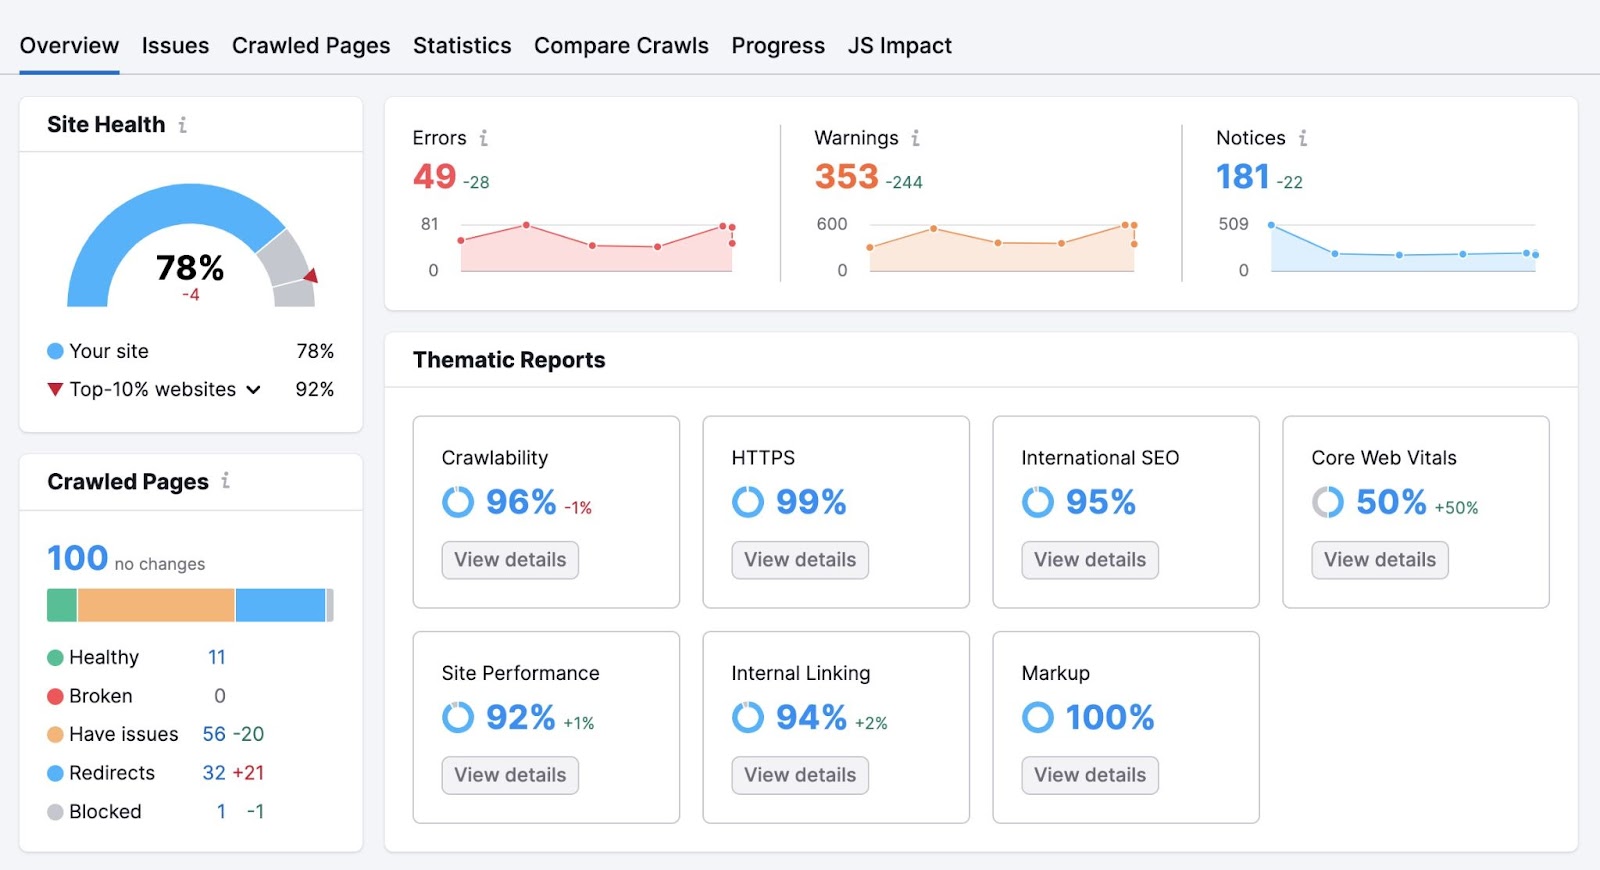Click the Warnings info icon
The width and height of the screenshot is (1600, 870).
click(915, 138)
